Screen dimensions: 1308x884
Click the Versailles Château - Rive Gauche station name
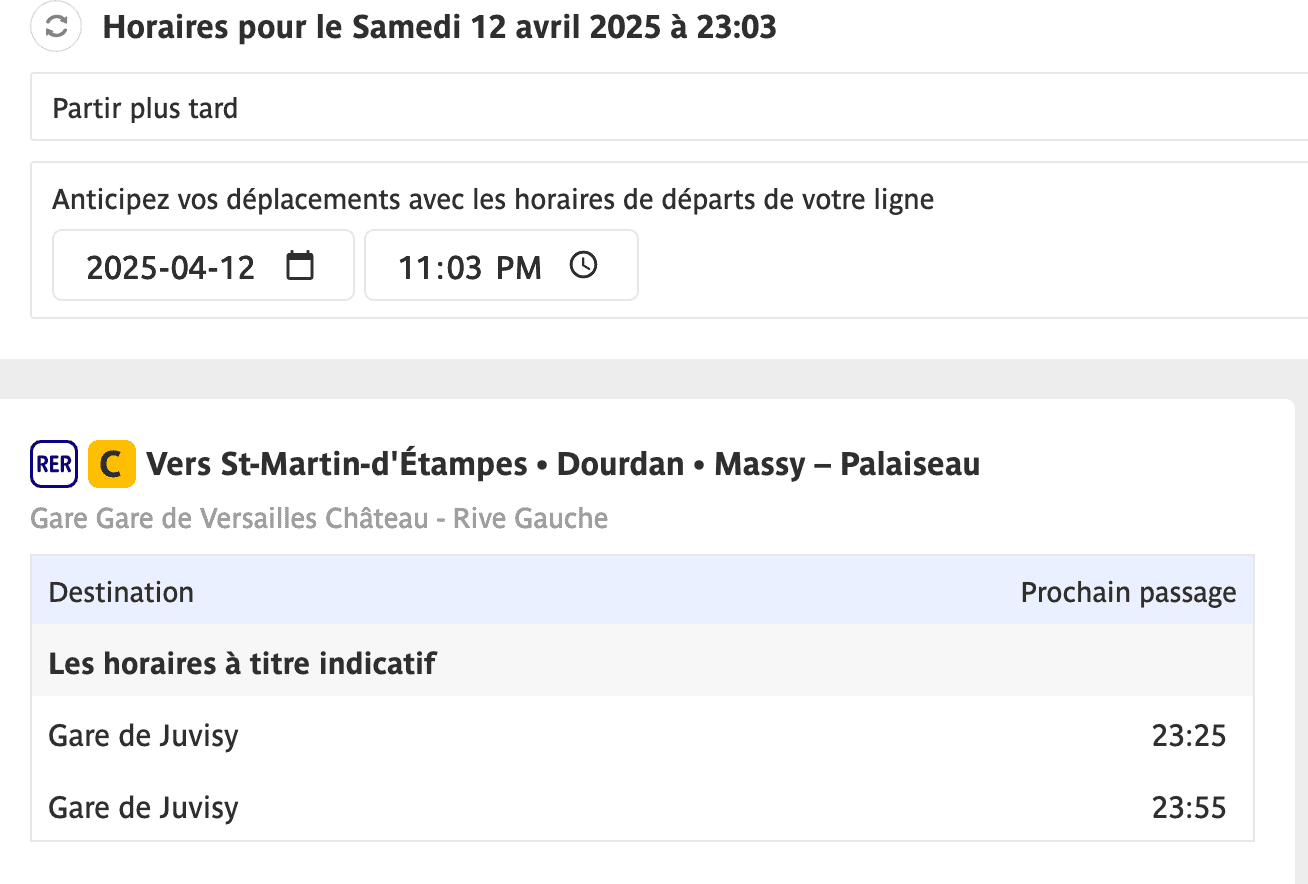pyautogui.click(x=319, y=519)
